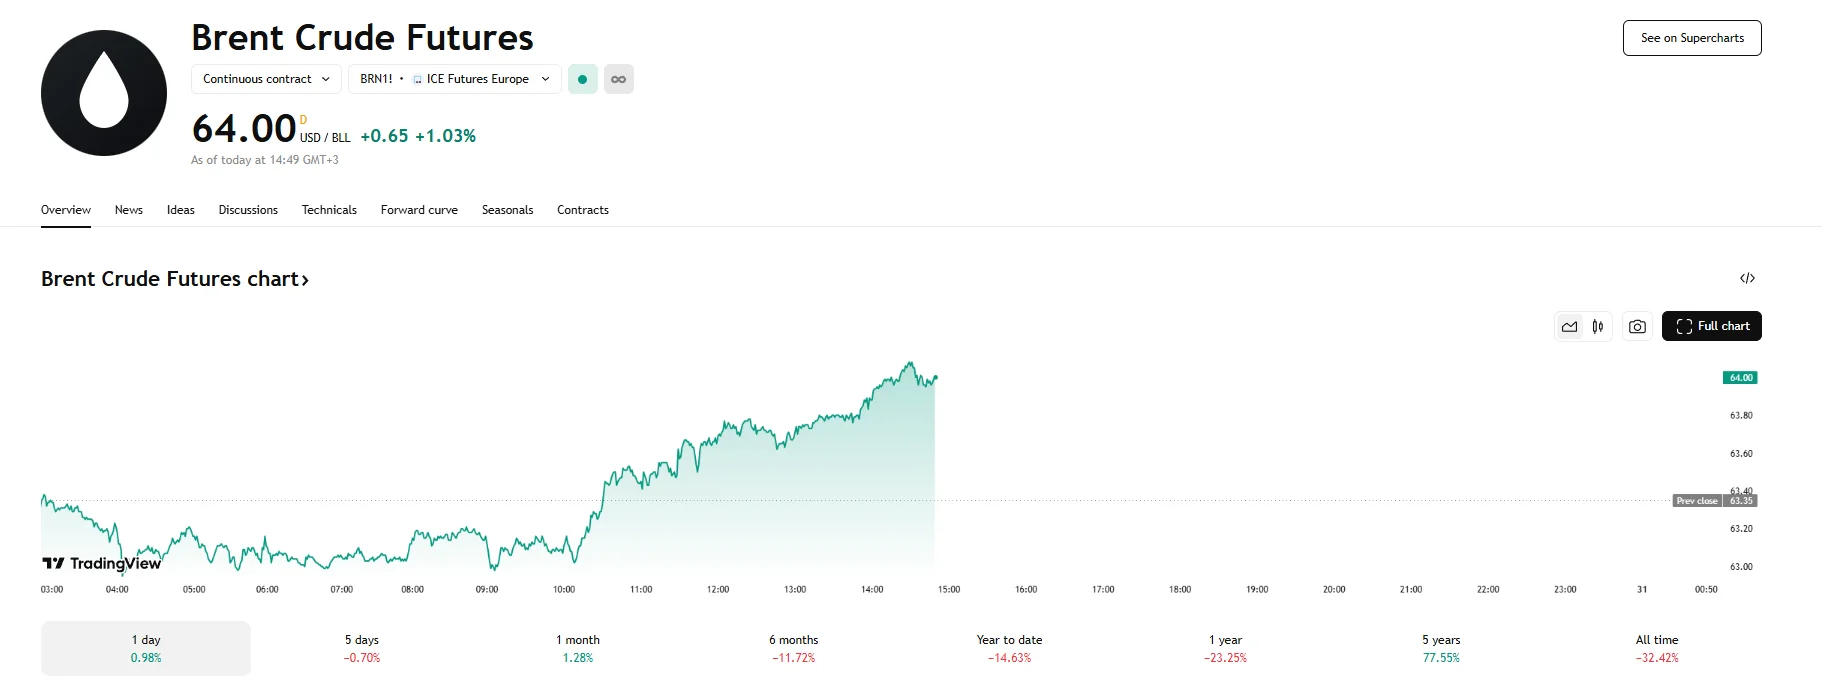This screenshot has width=1822, height=700.
Task: Click the 64.00 headline price
Action: coord(244,129)
